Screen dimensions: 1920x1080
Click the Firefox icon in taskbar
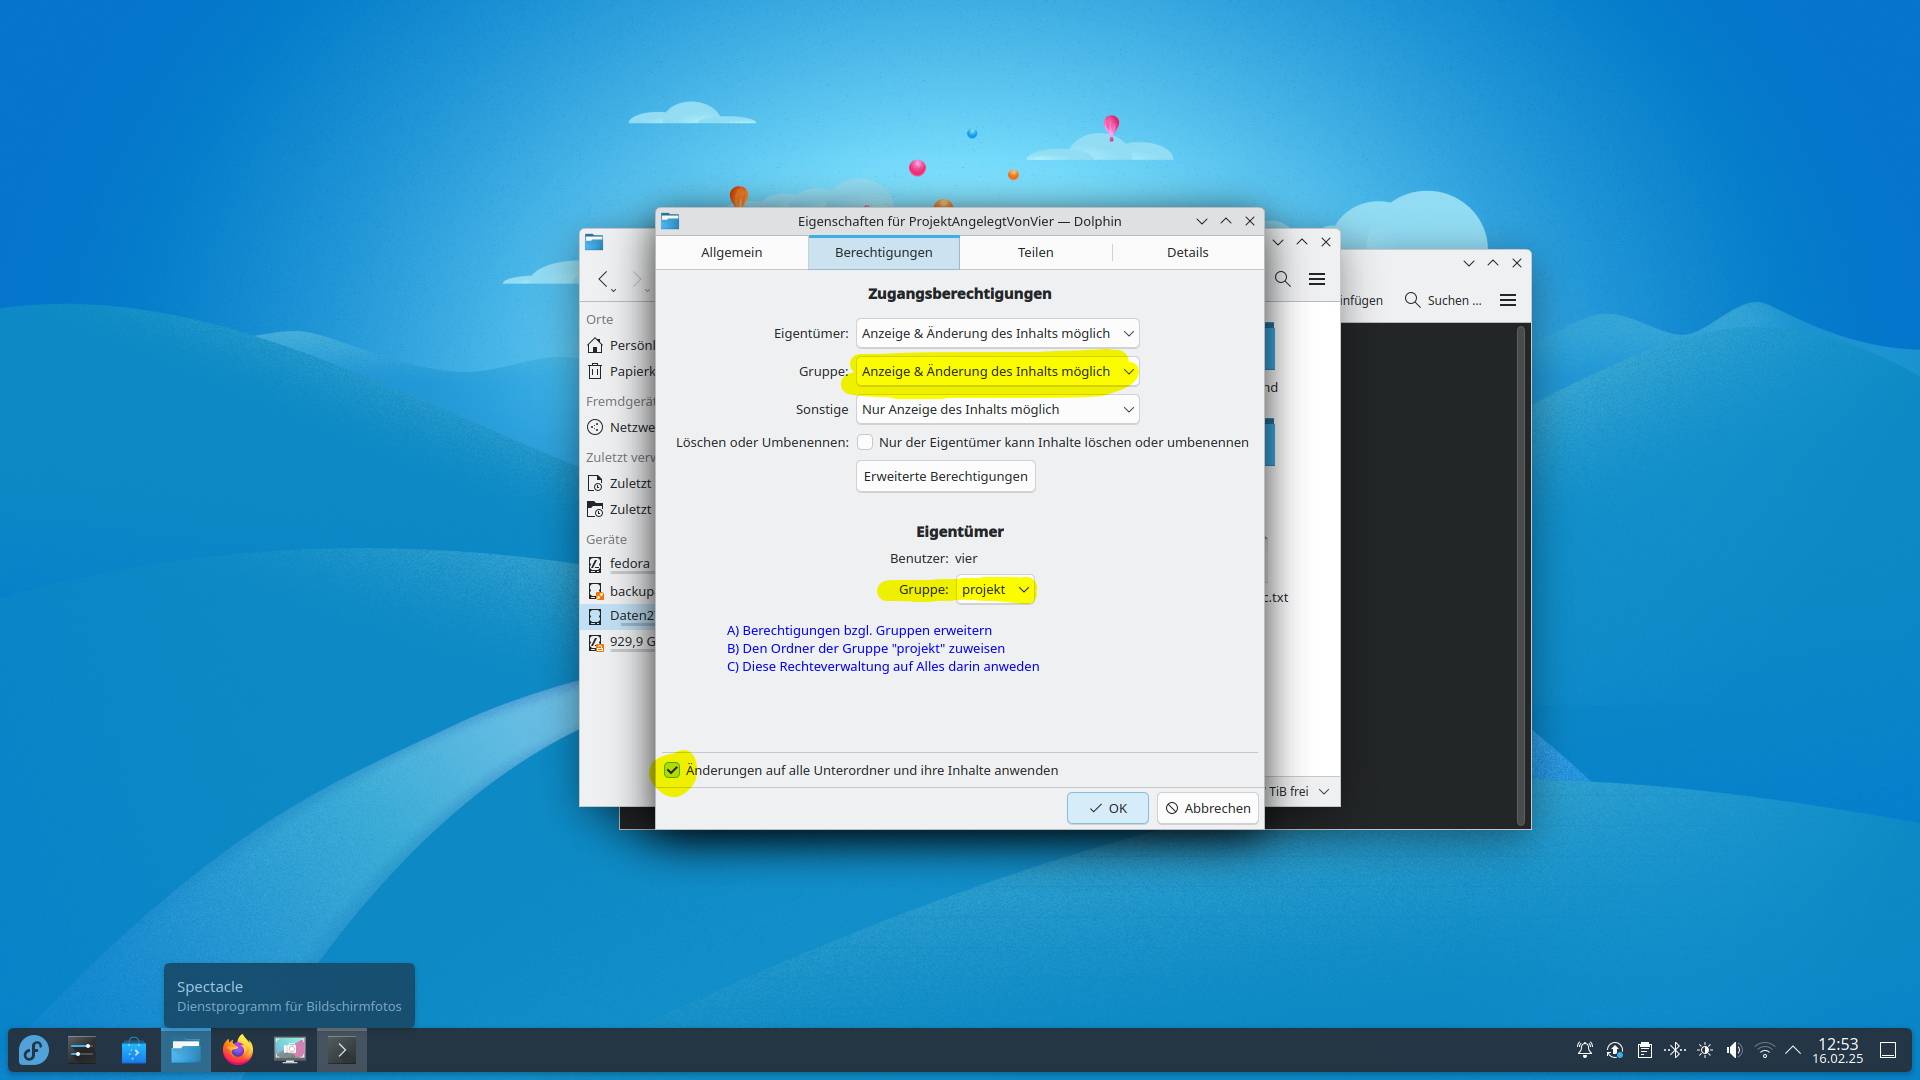click(x=237, y=1050)
